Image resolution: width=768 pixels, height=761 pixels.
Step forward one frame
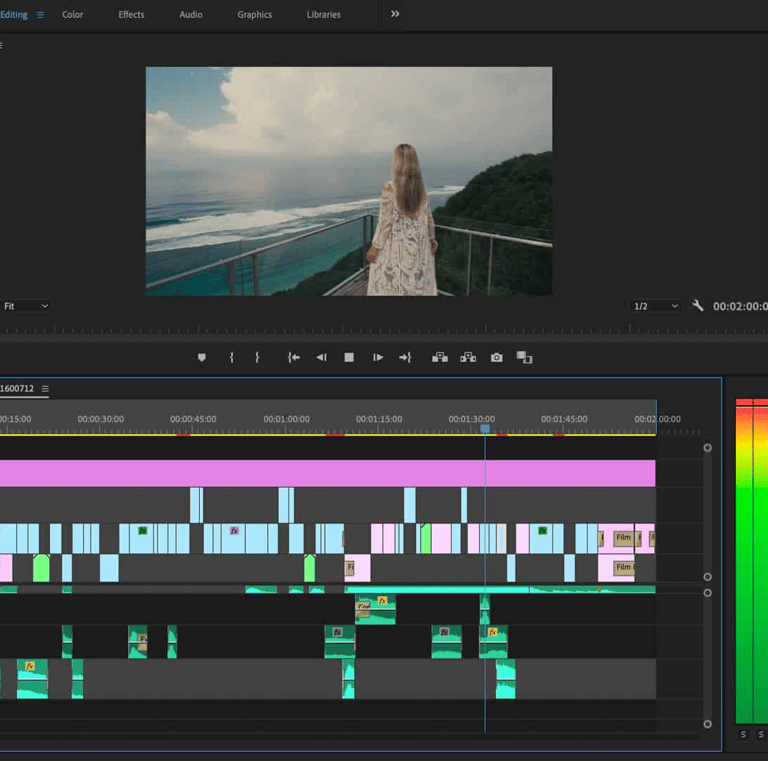coord(378,357)
